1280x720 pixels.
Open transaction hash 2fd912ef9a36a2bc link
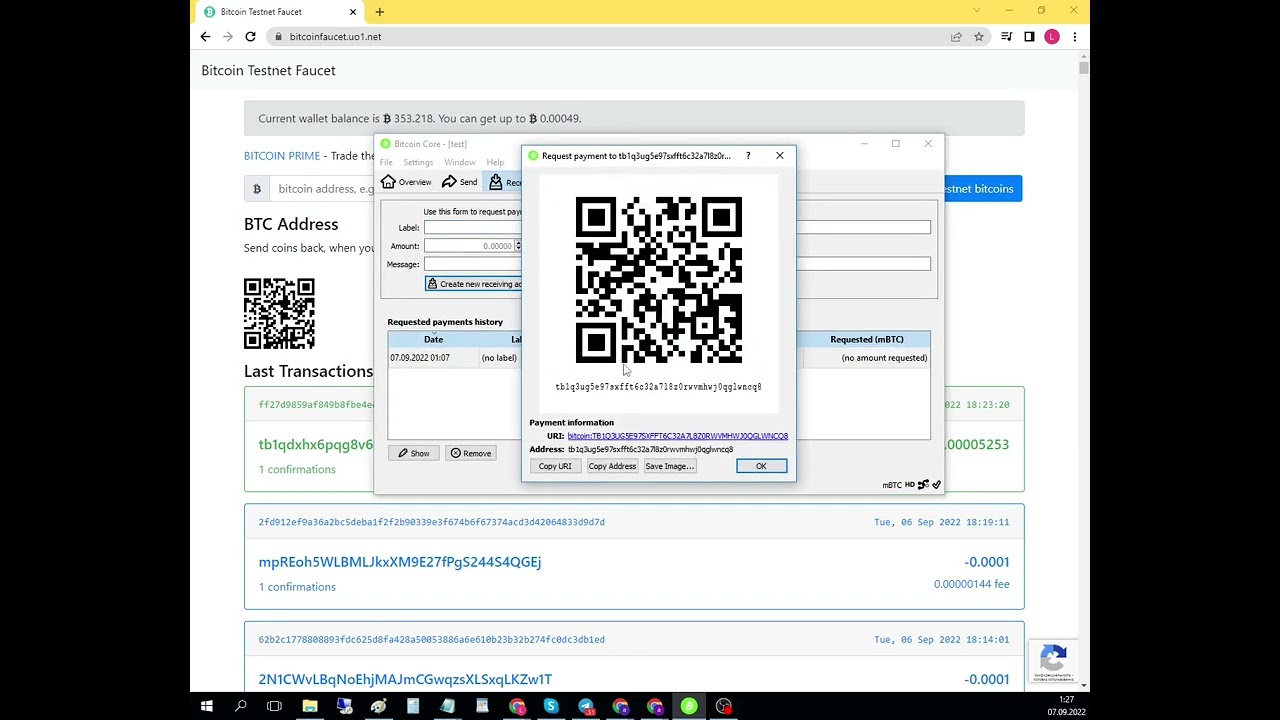coord(431,522)
